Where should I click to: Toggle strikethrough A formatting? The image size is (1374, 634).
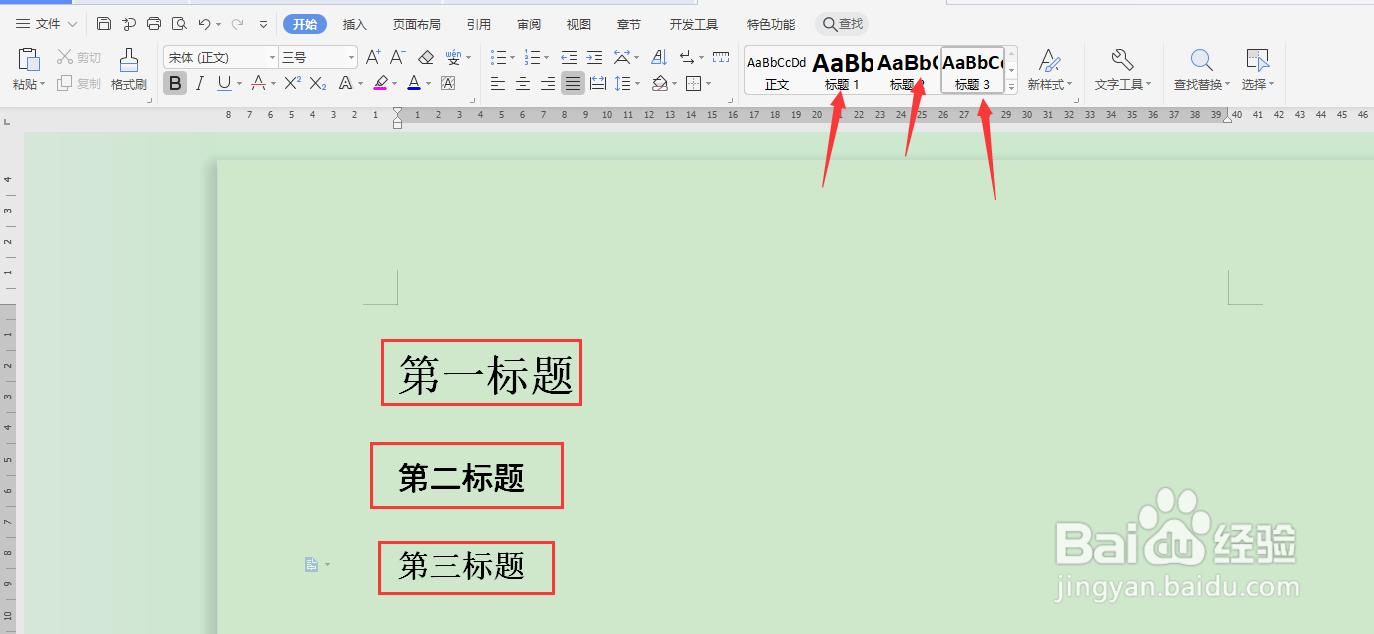[258, 83]
